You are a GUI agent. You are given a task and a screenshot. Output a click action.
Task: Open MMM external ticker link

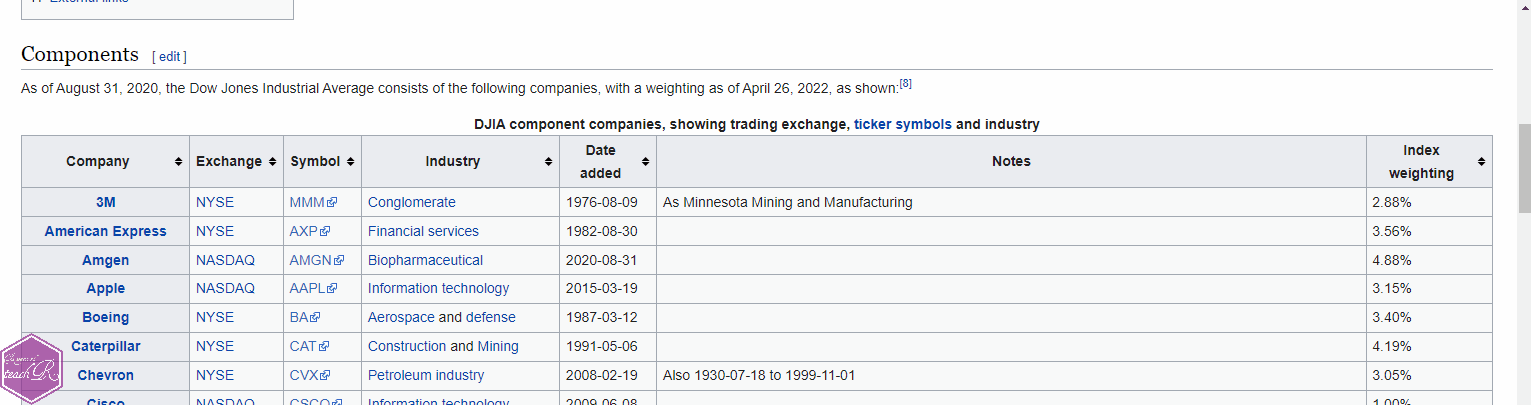tap(313, 202)
